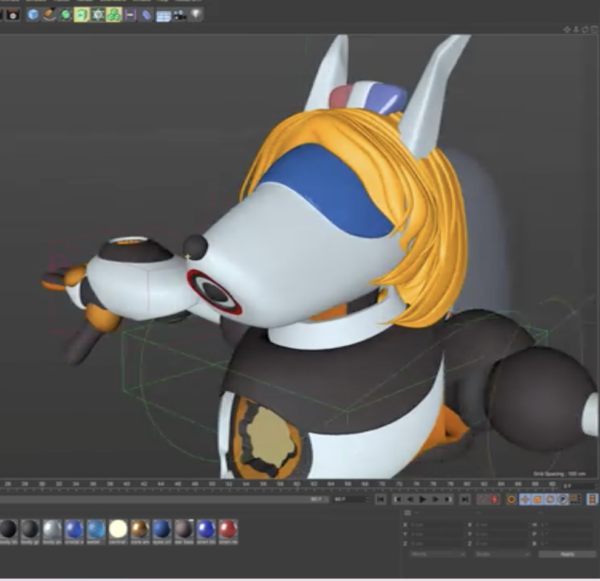Select the red material sphere swatch

(228, 529)
